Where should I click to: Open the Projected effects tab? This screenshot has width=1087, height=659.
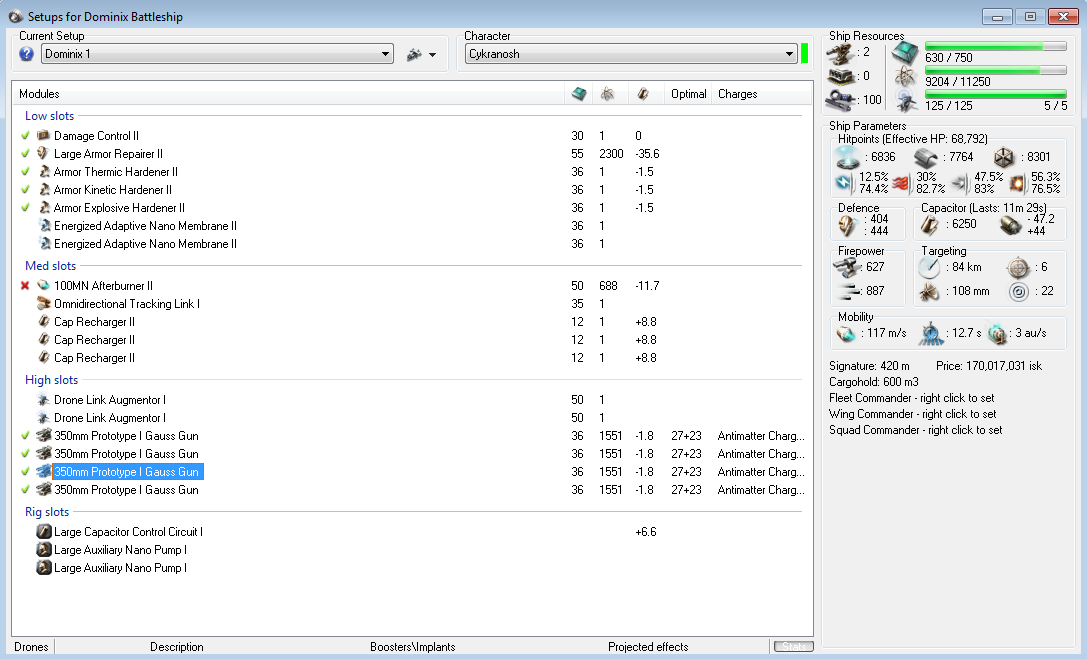pyautogui.click(x=648, y=647)
